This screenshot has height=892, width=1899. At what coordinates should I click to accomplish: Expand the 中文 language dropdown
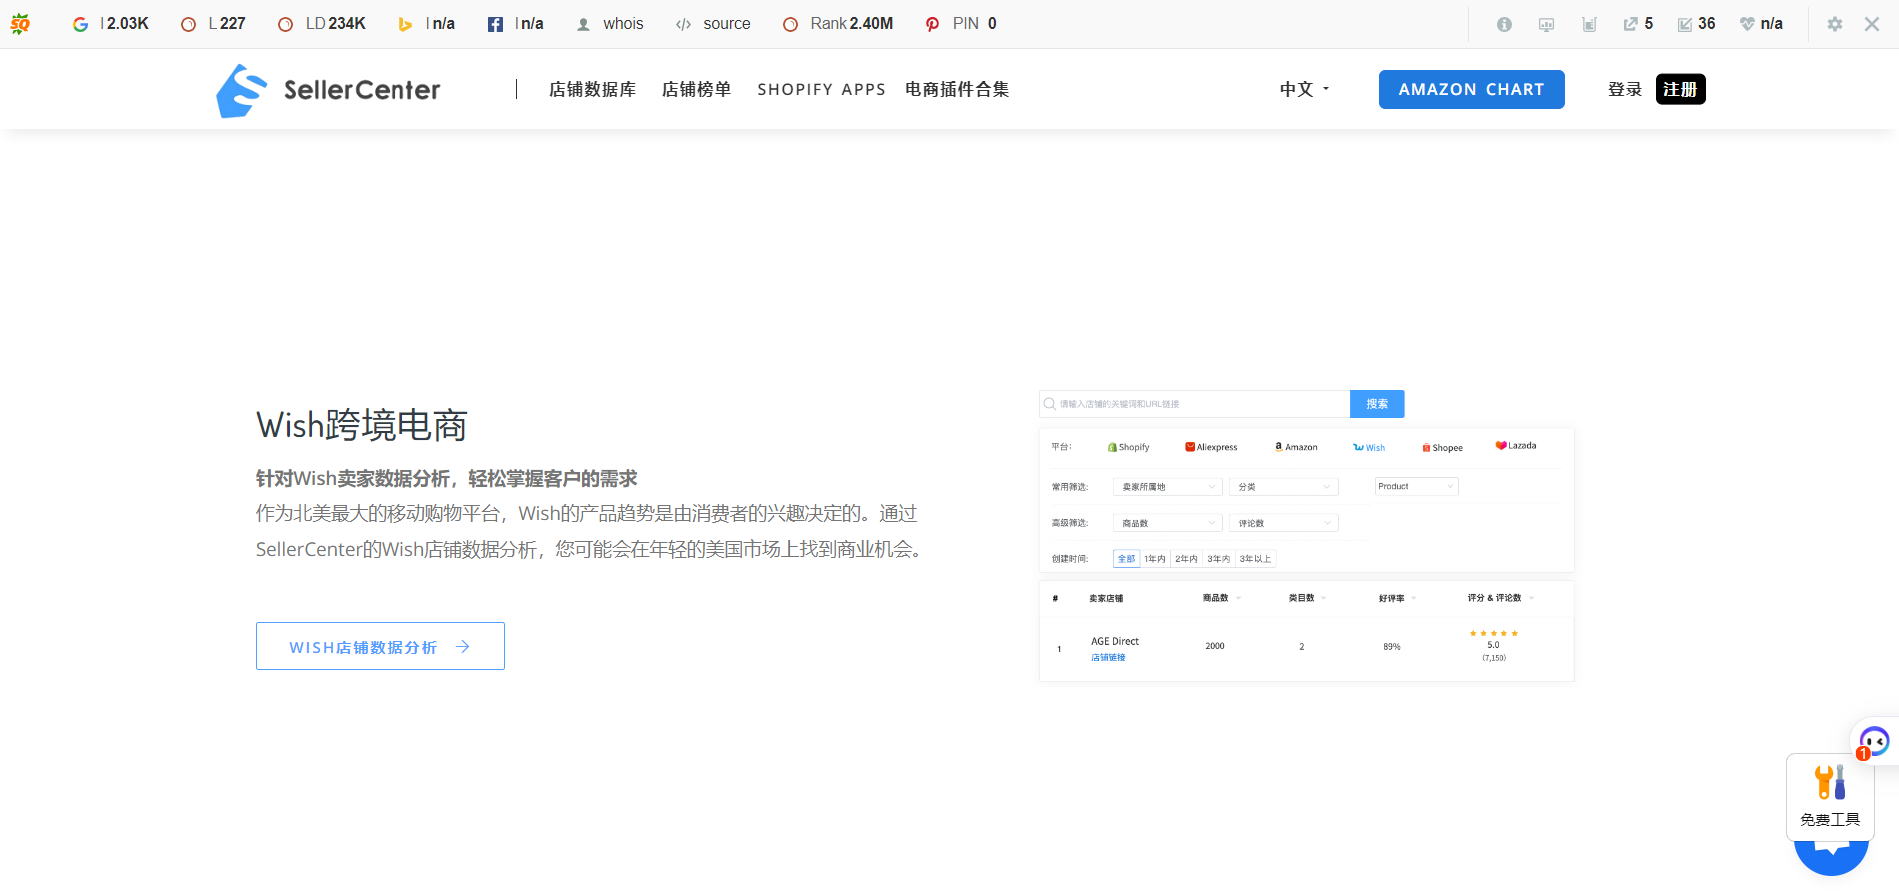coord(1305,90)
